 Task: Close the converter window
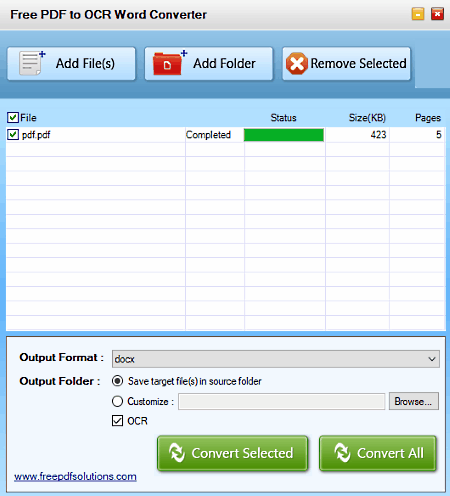coord(437,14)
